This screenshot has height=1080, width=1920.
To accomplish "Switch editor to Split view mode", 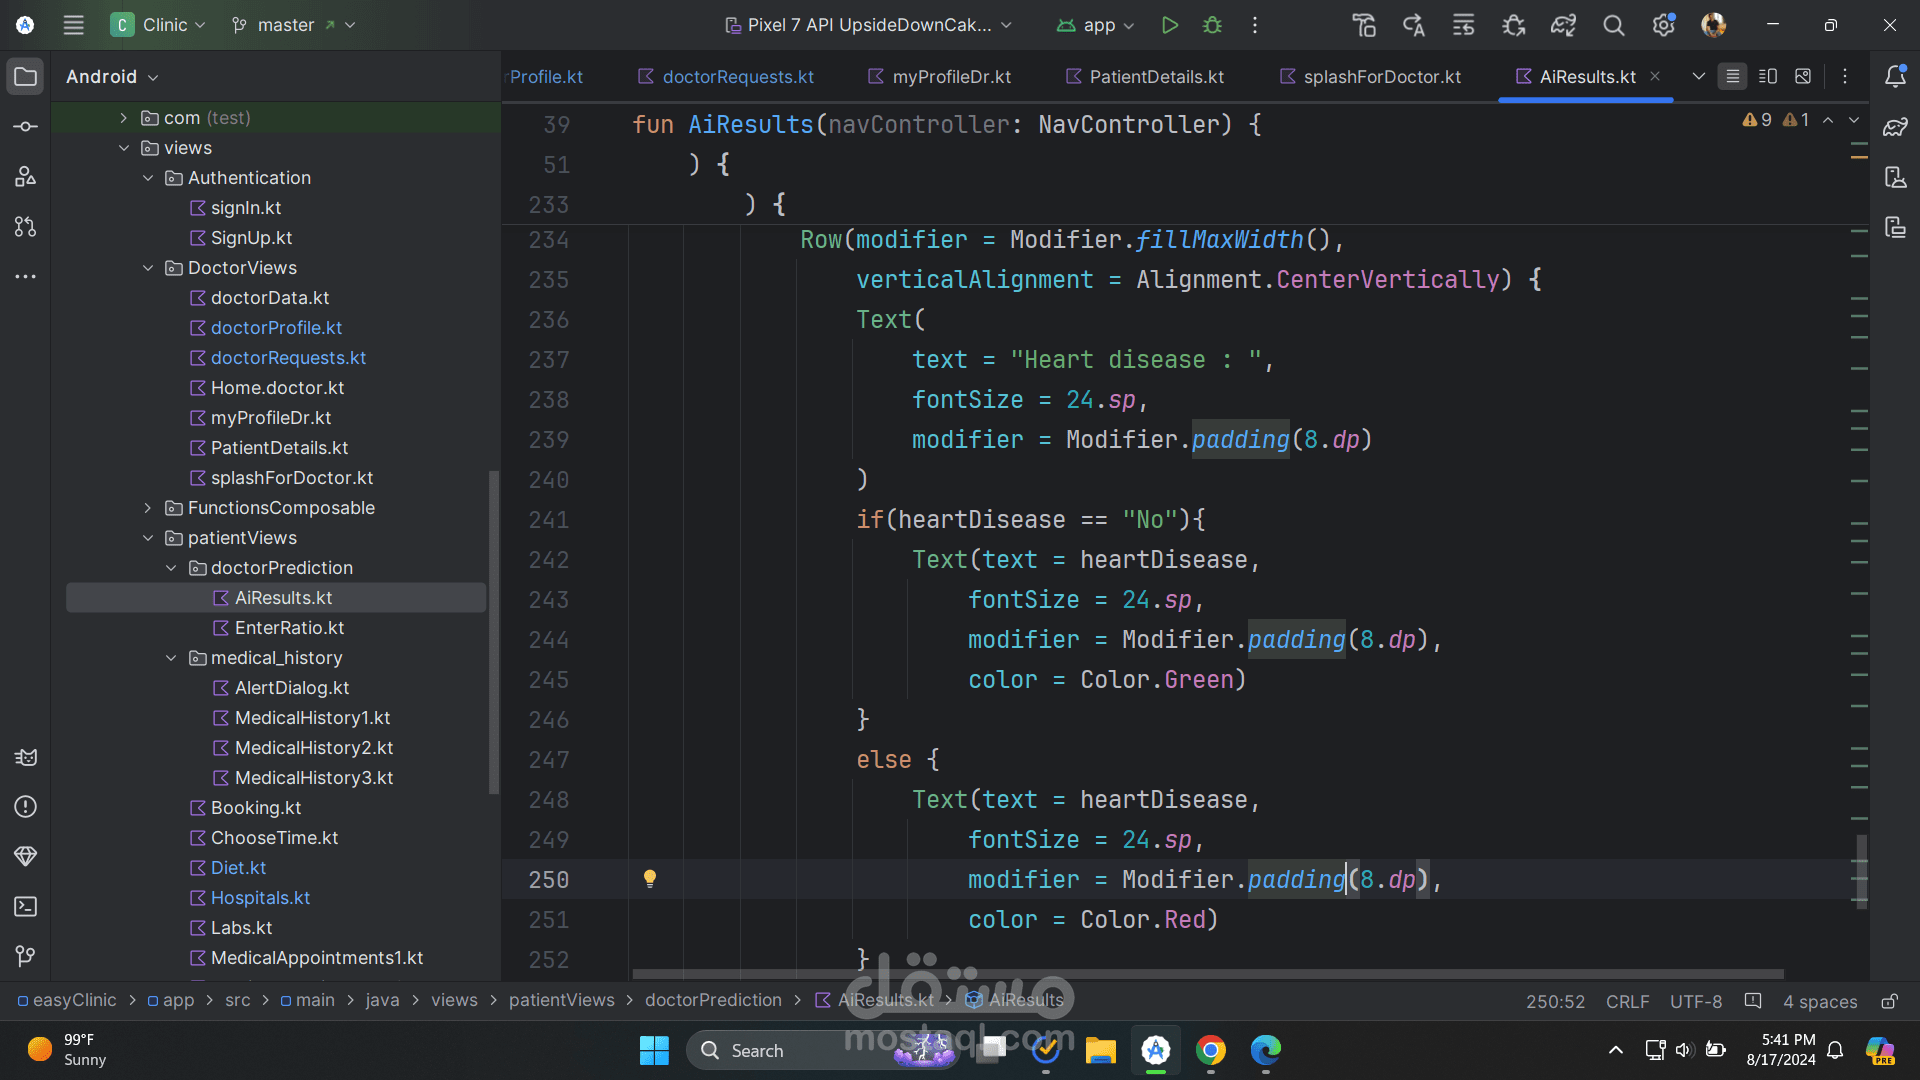I will 1768,77.
